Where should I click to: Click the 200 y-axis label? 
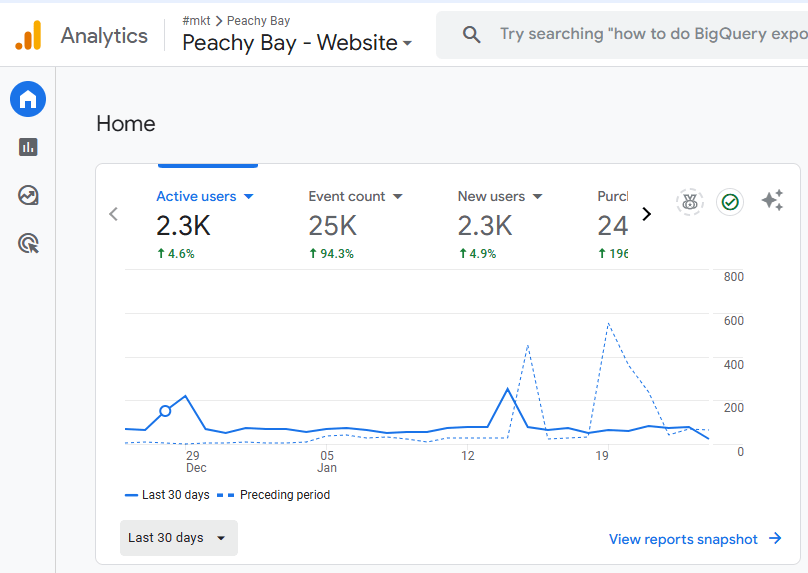(733, 408)
